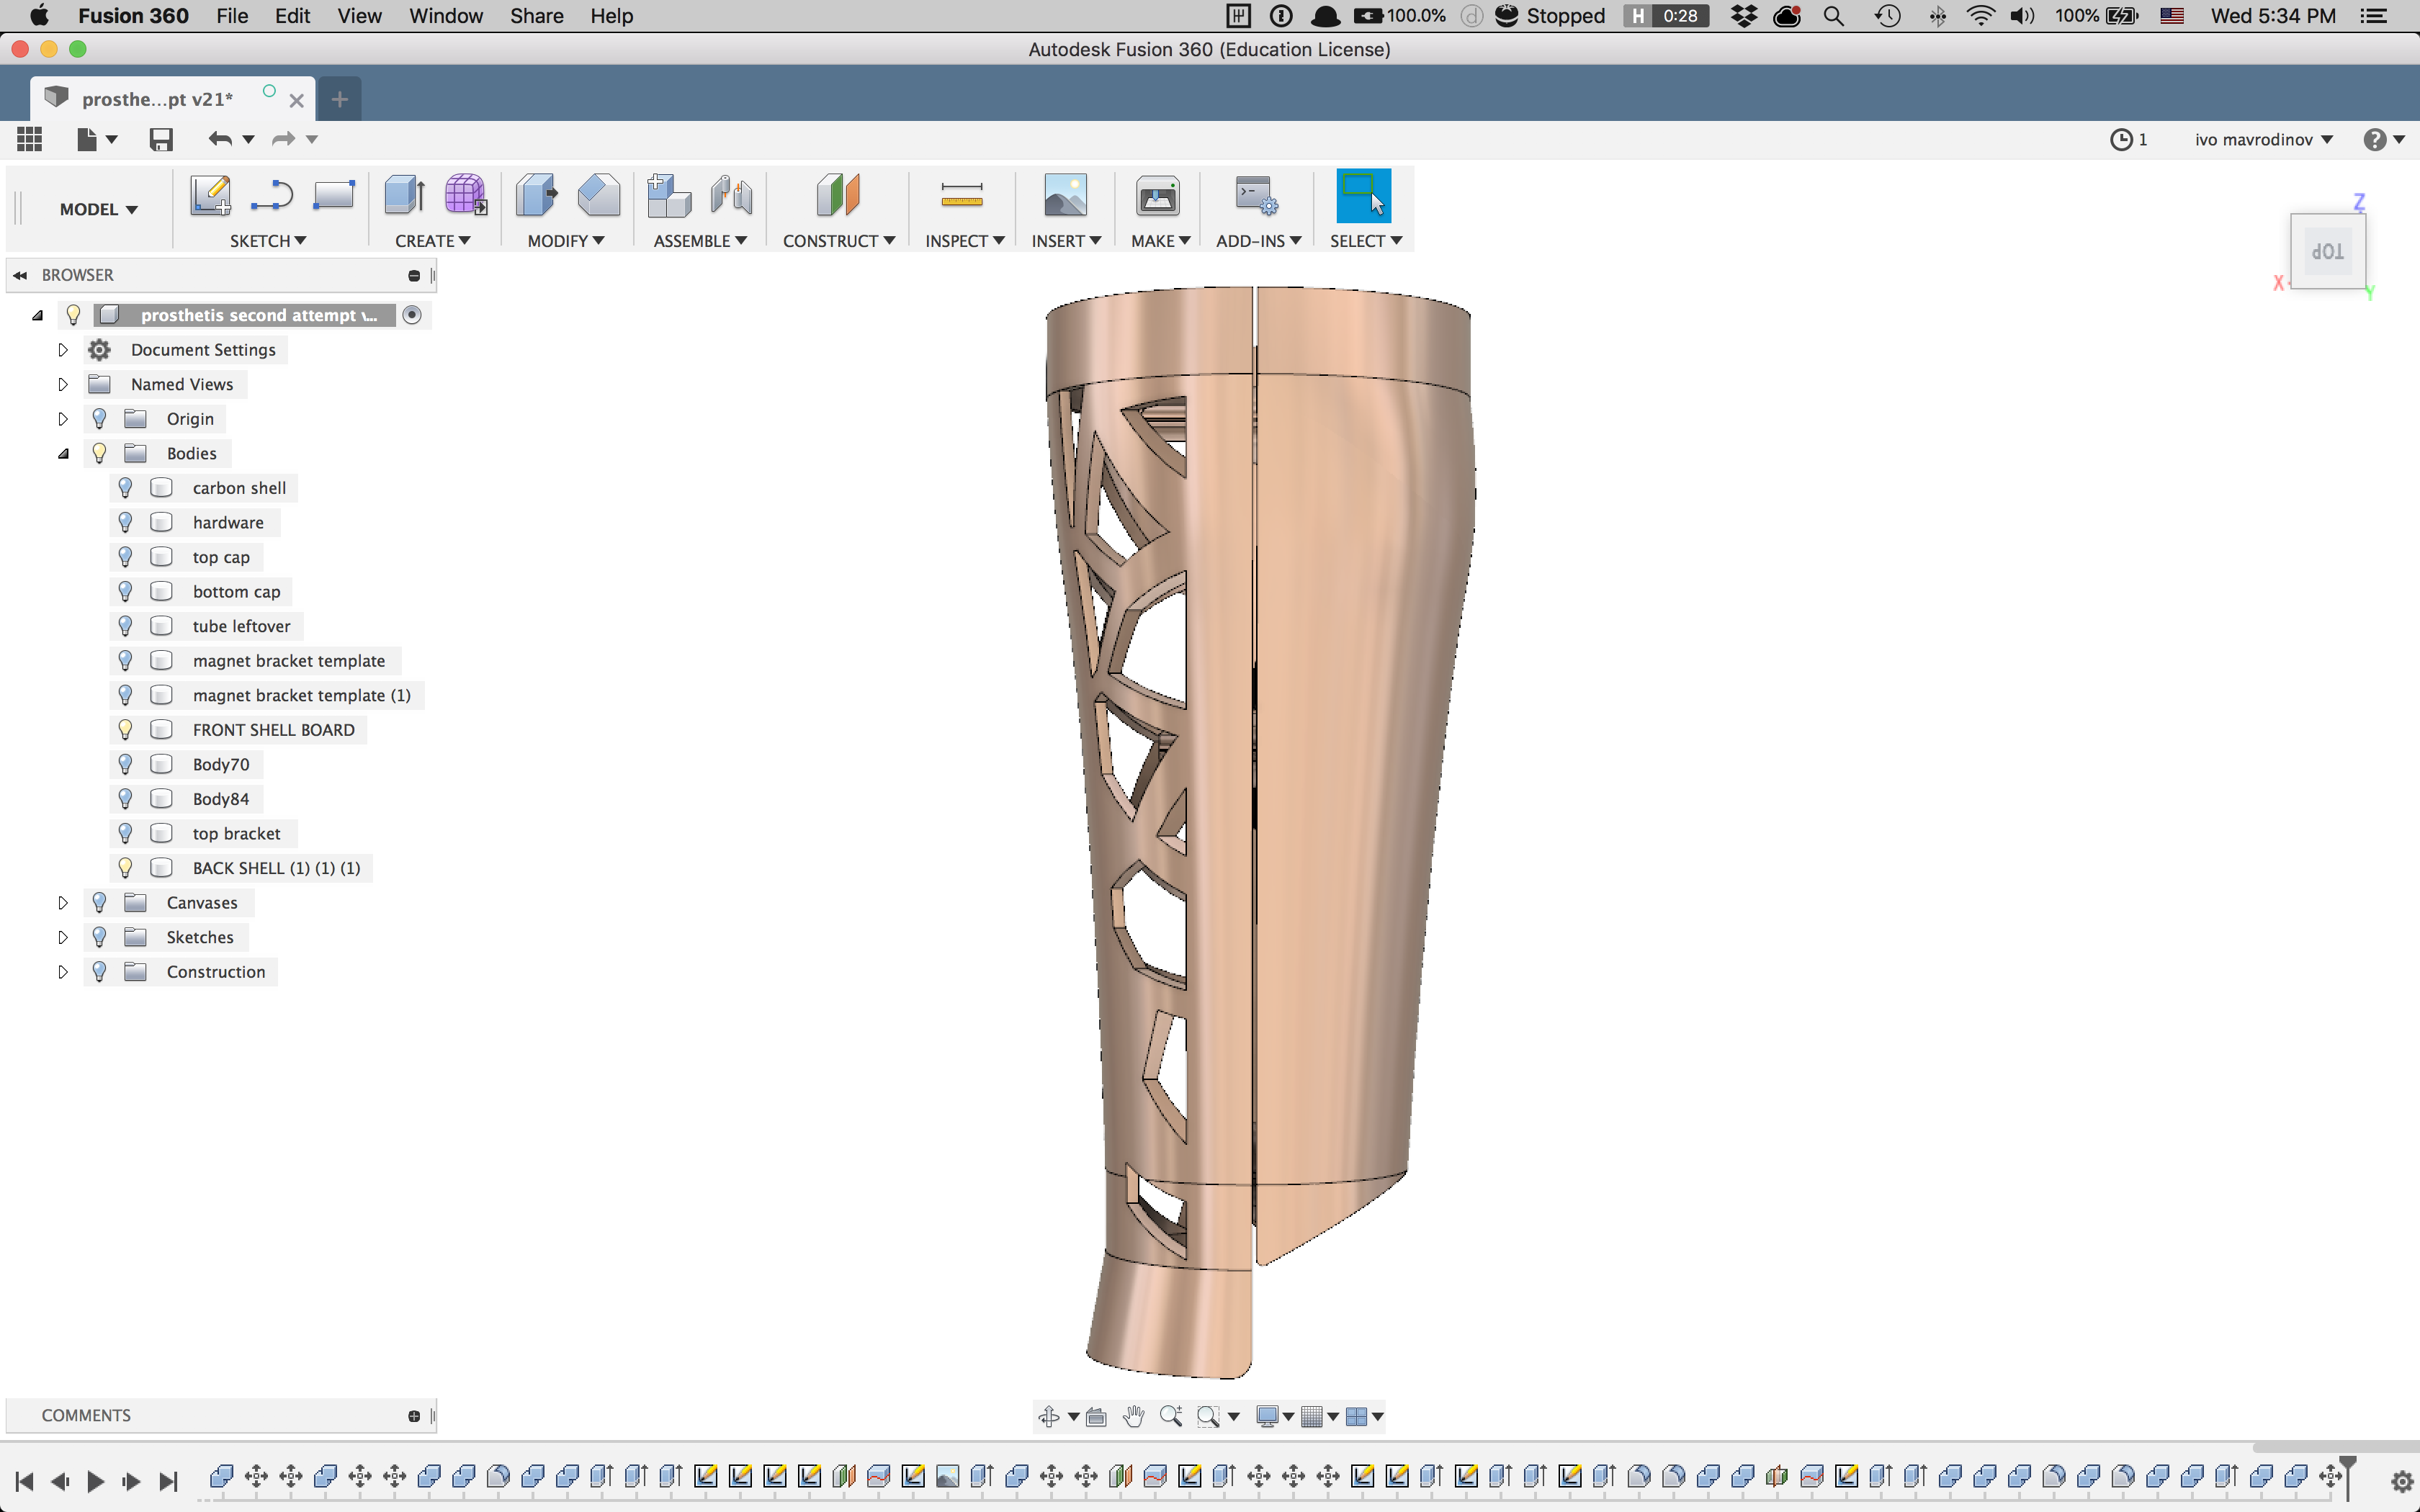Open the SKETCH menu label
The width and height of the screenshot is (2420, 1512).
click(268, 241)
